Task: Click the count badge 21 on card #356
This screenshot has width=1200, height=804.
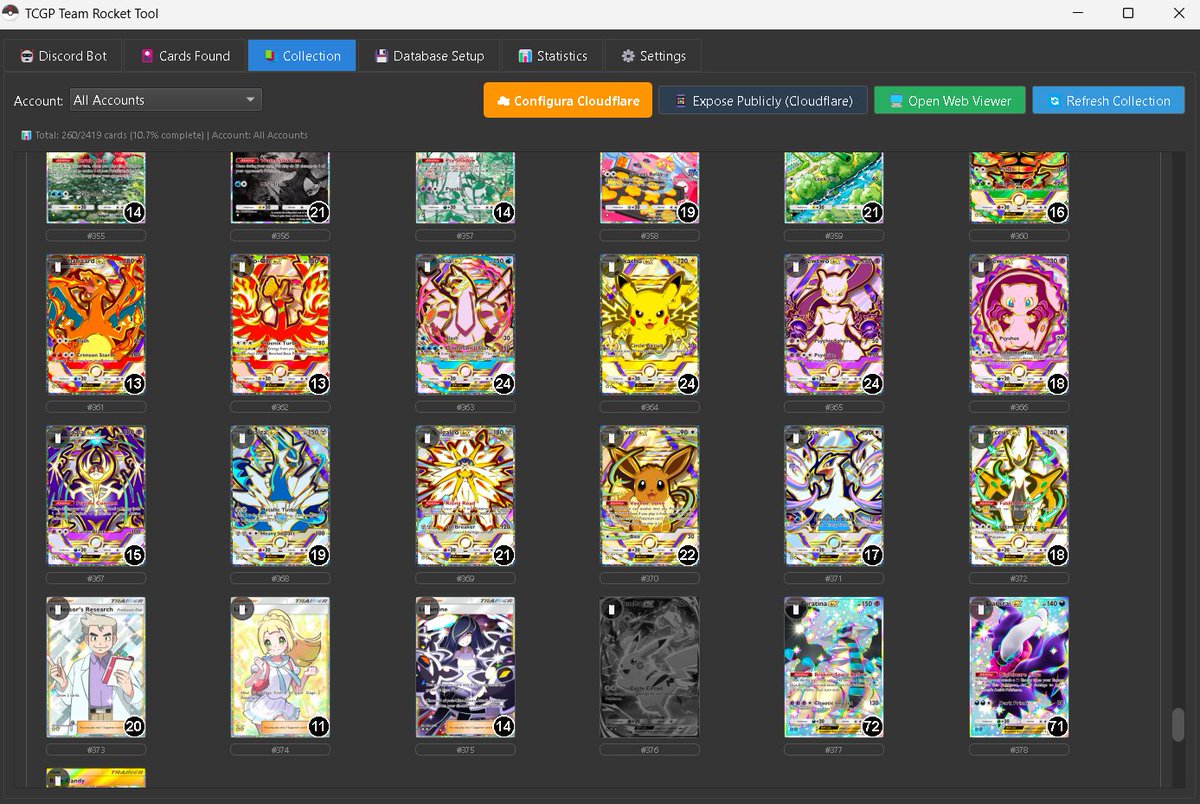Action: point(318,213)
